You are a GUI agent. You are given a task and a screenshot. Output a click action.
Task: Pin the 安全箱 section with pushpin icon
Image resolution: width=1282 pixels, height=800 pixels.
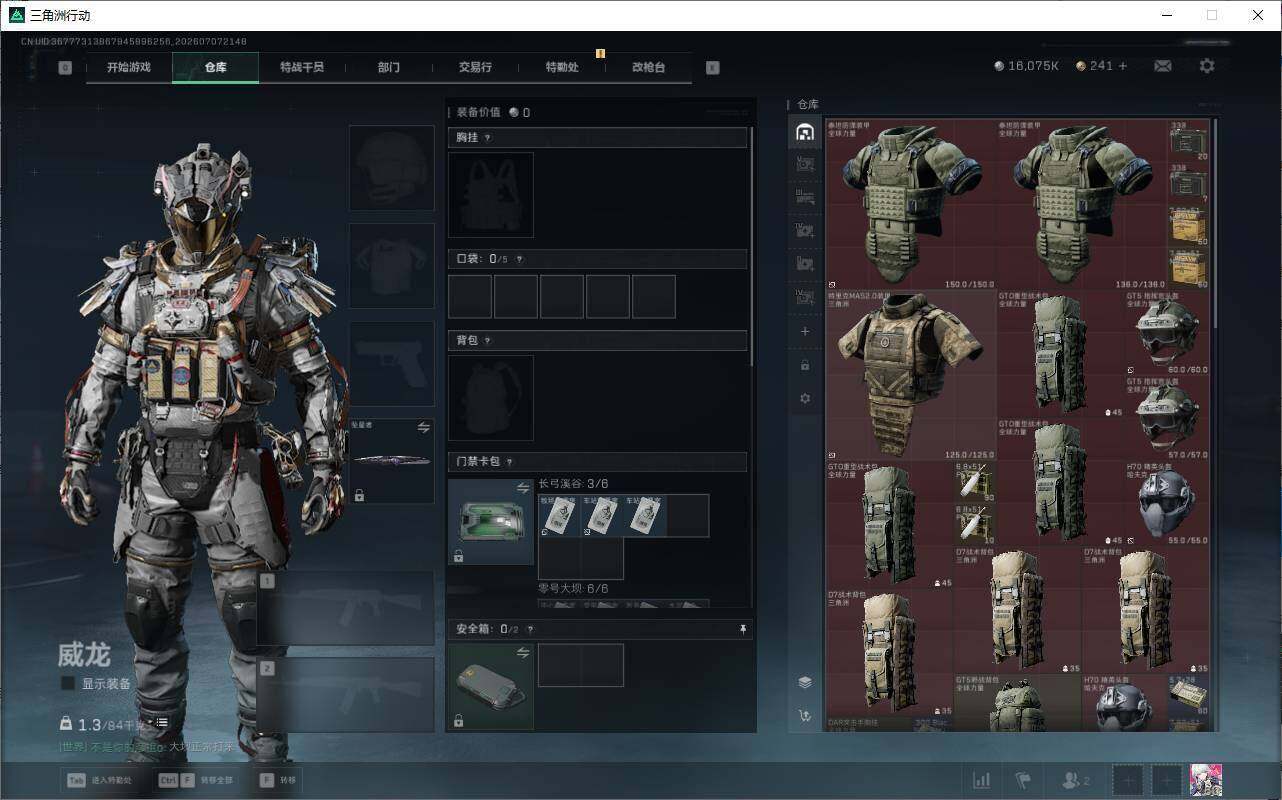pos(743,629)
